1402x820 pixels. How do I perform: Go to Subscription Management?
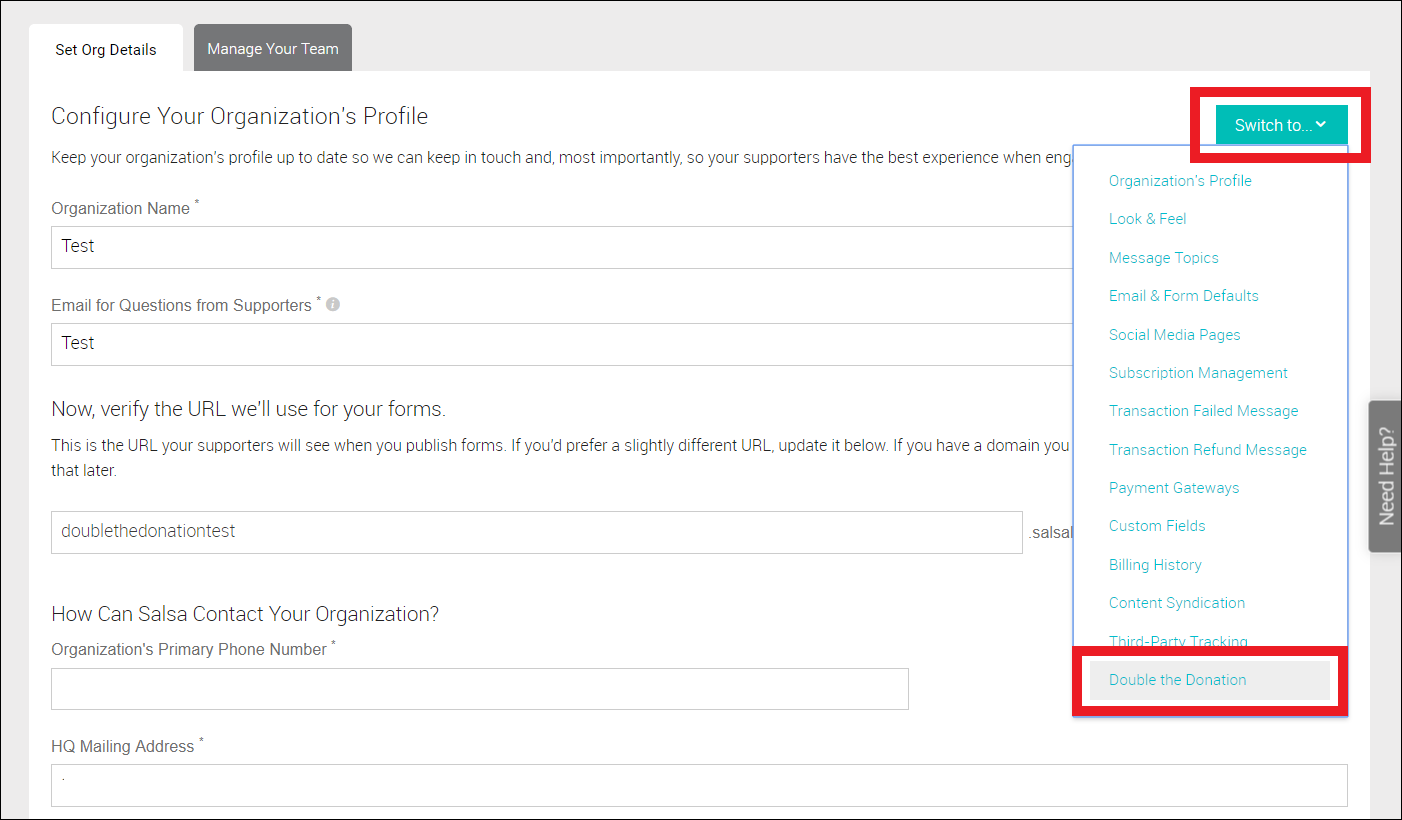point(1198,372)
